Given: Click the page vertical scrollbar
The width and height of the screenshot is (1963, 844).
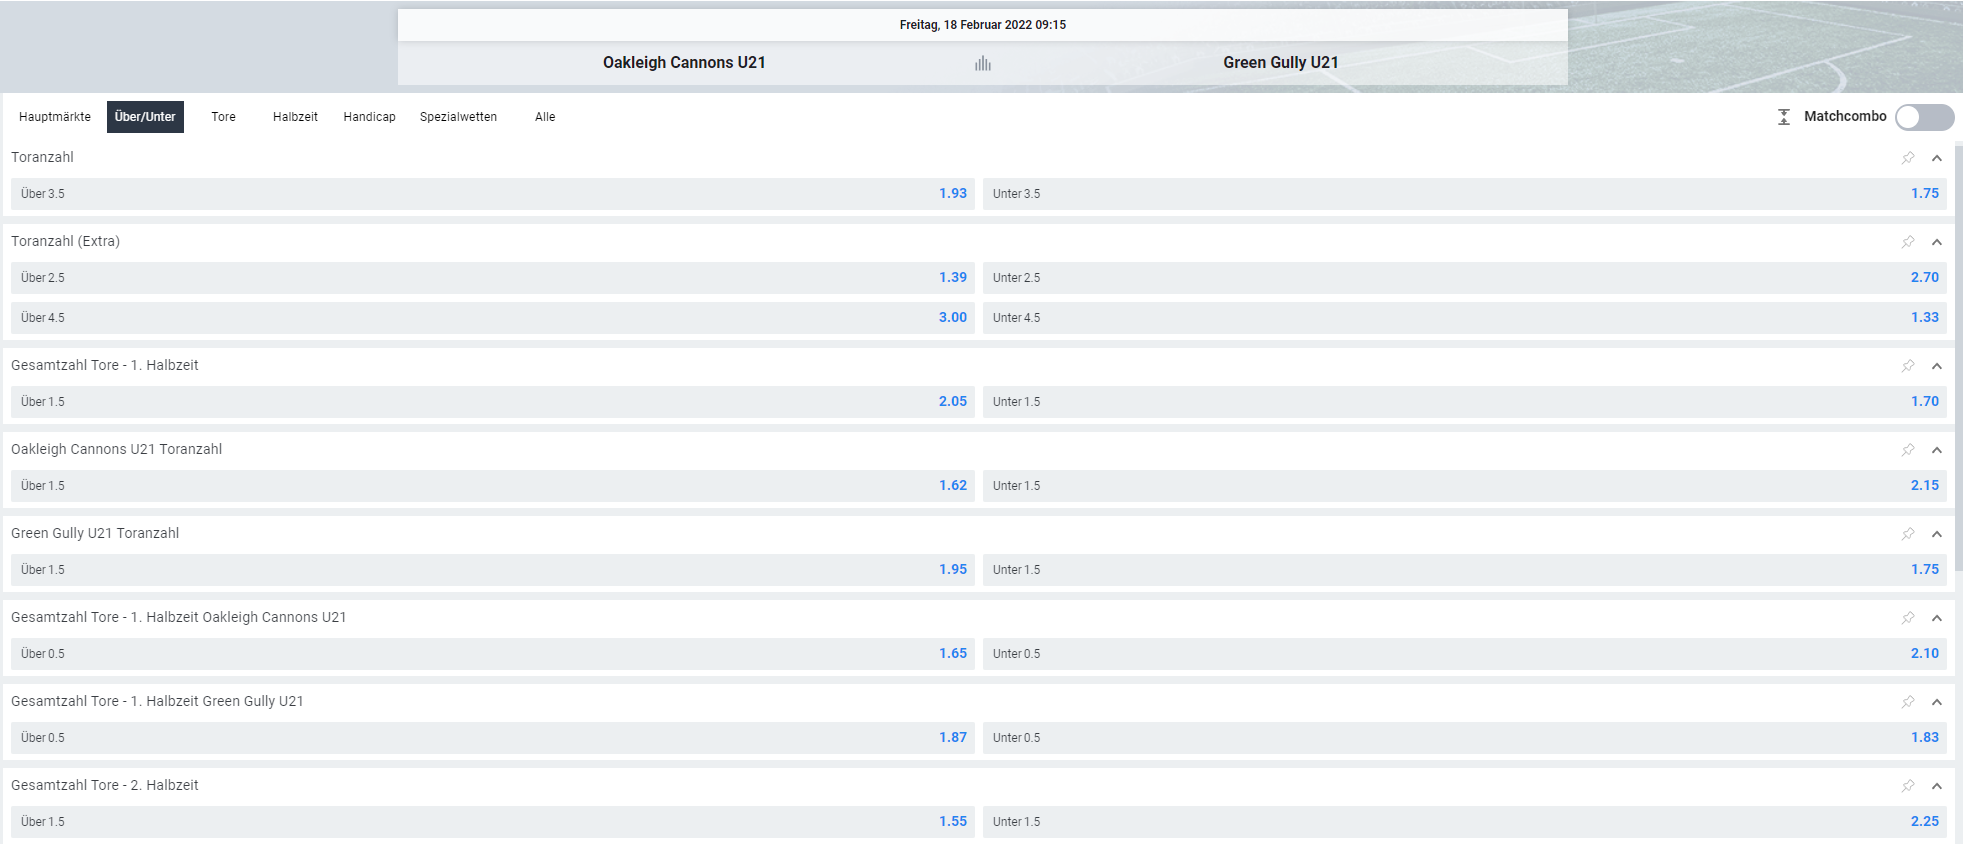Looking at the screenshot, I should [1959, 360].
